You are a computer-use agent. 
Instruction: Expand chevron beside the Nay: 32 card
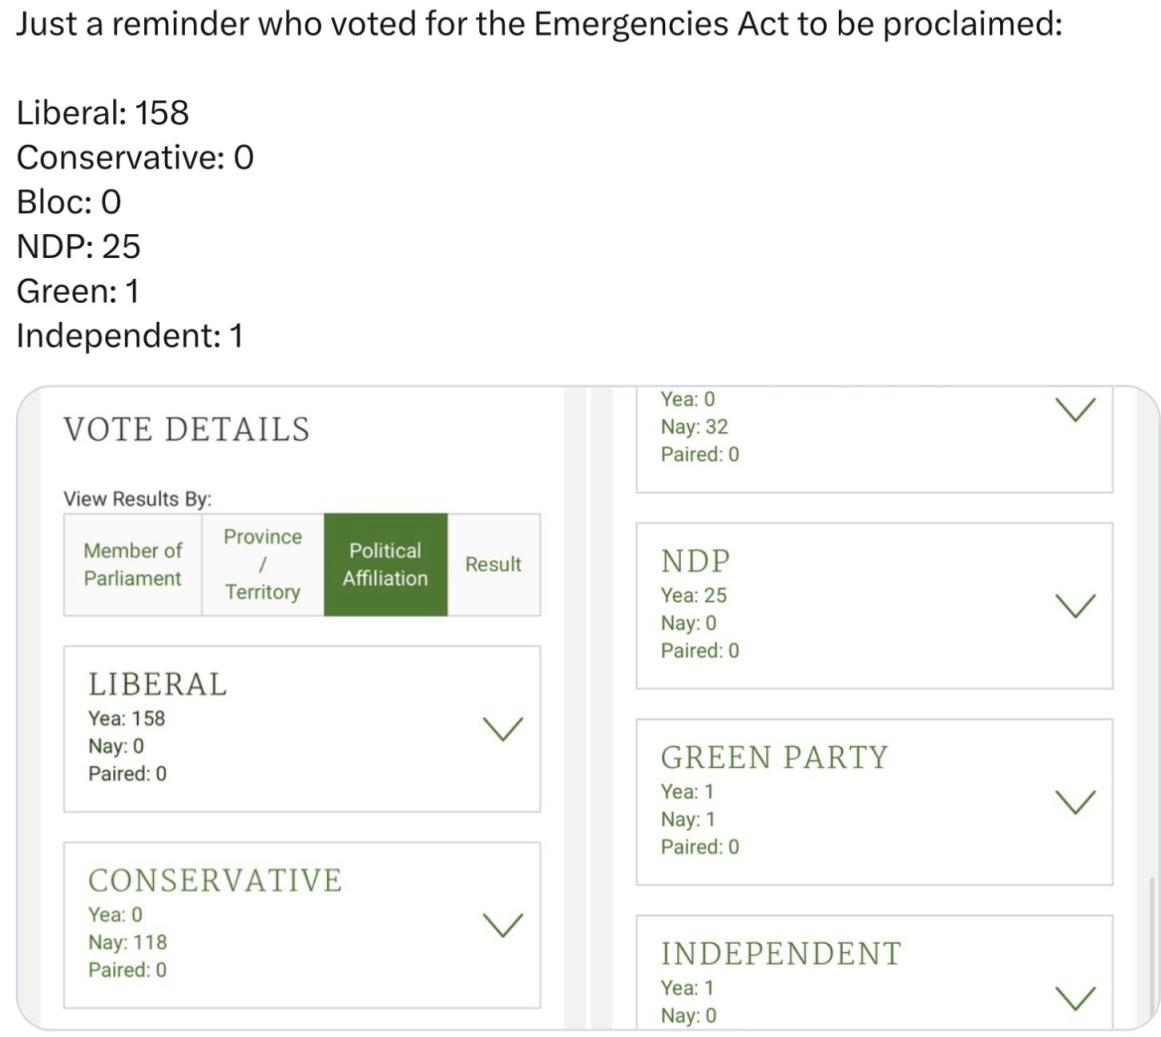(x=1076, y=409)
